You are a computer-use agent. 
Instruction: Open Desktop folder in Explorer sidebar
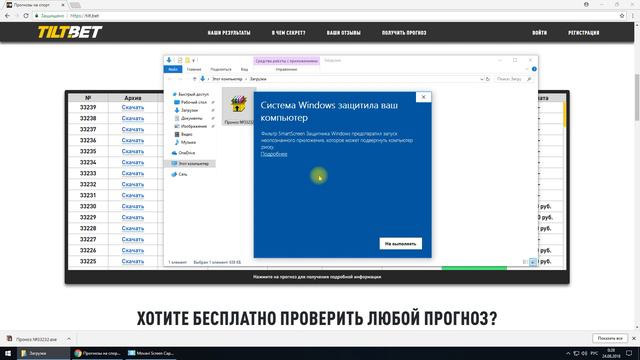tap(193, 102)
